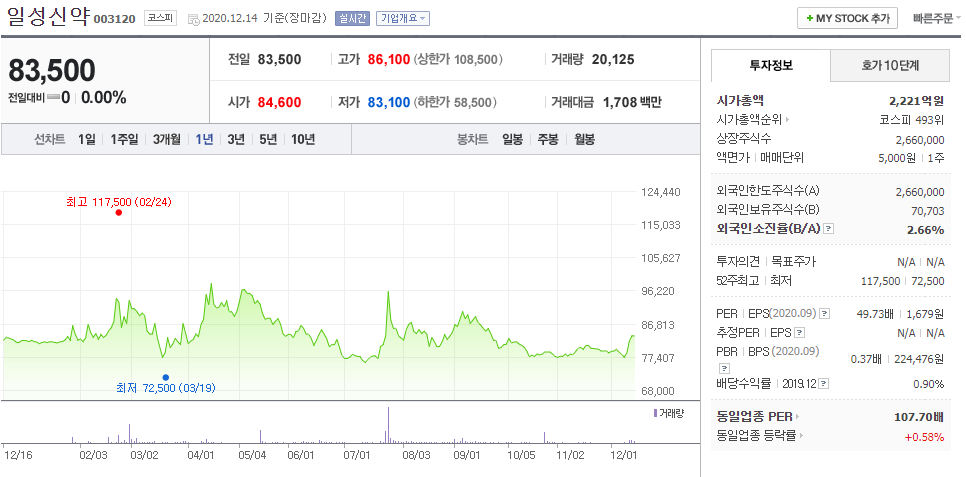The width and height of the screenshot is (966, 477).
Task: Click the 외국인보유주식수(B) value 70,703
Action: [928, 211]
